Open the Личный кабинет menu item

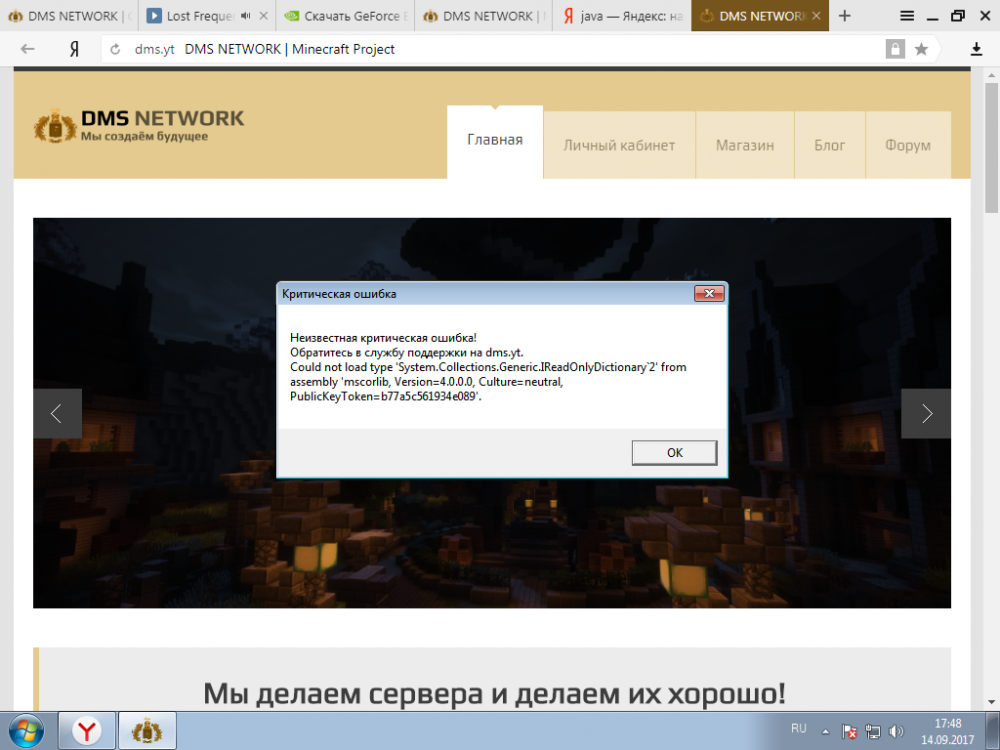point(619,145)
